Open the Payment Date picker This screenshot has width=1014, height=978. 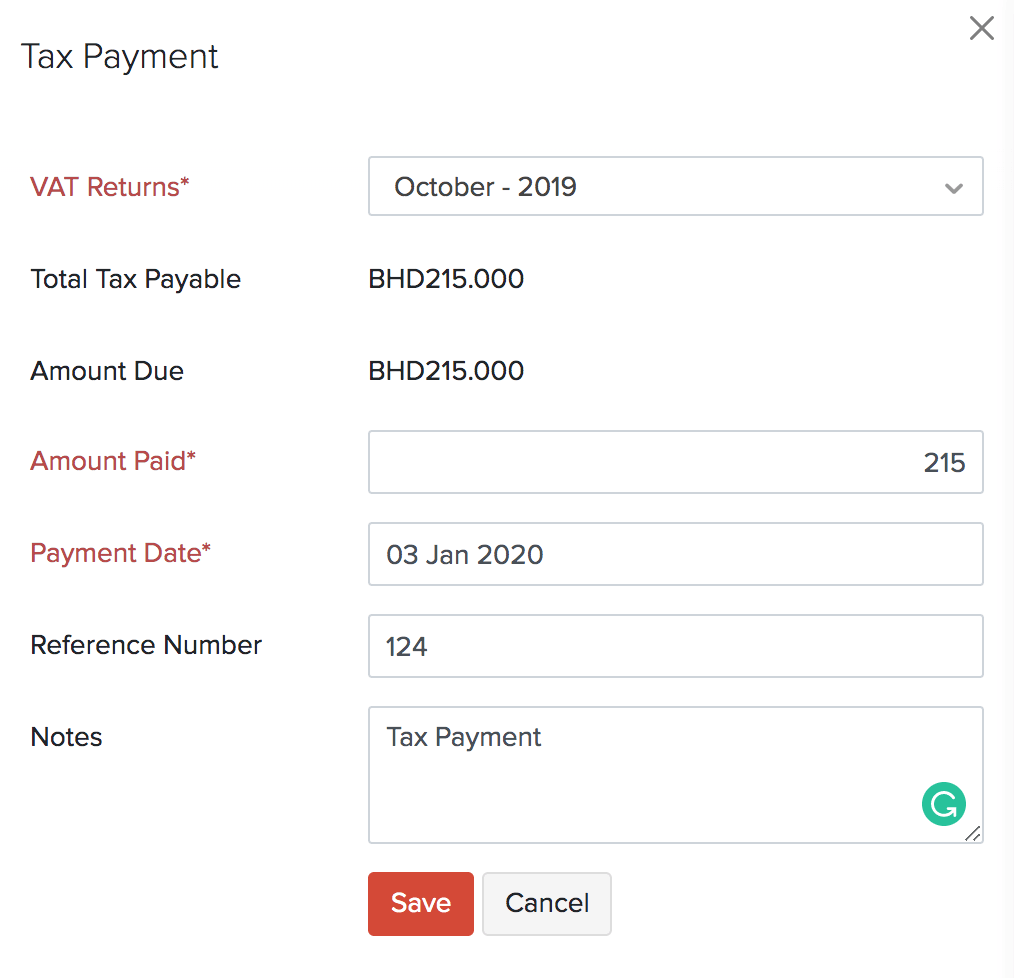pos(675,554)
